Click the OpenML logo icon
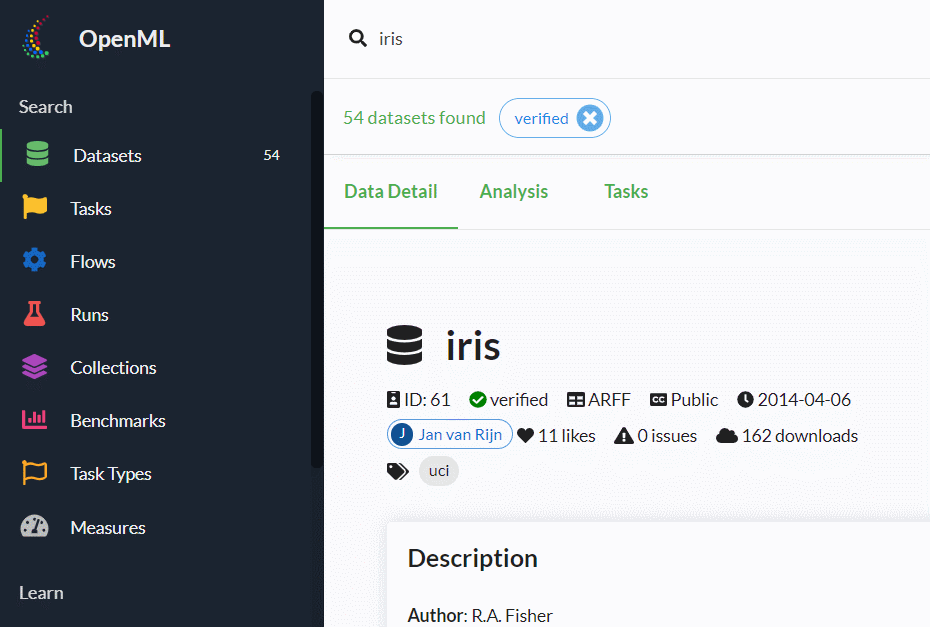The height and width of the screenshot is (627, 930). pos(37,39)
